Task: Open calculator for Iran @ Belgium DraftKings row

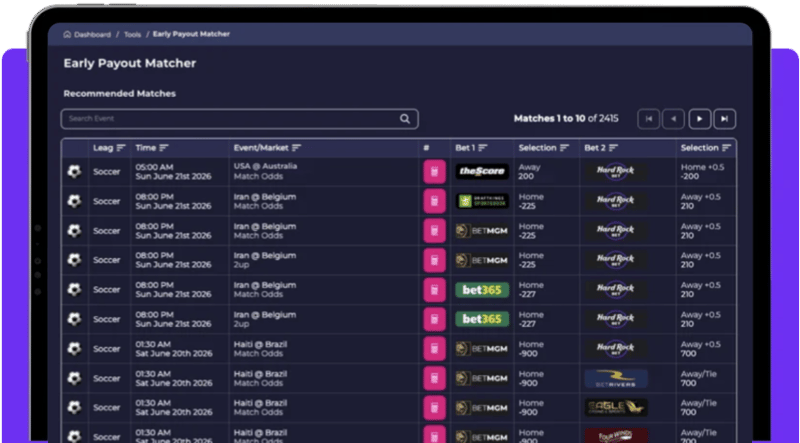Action: 434,201
